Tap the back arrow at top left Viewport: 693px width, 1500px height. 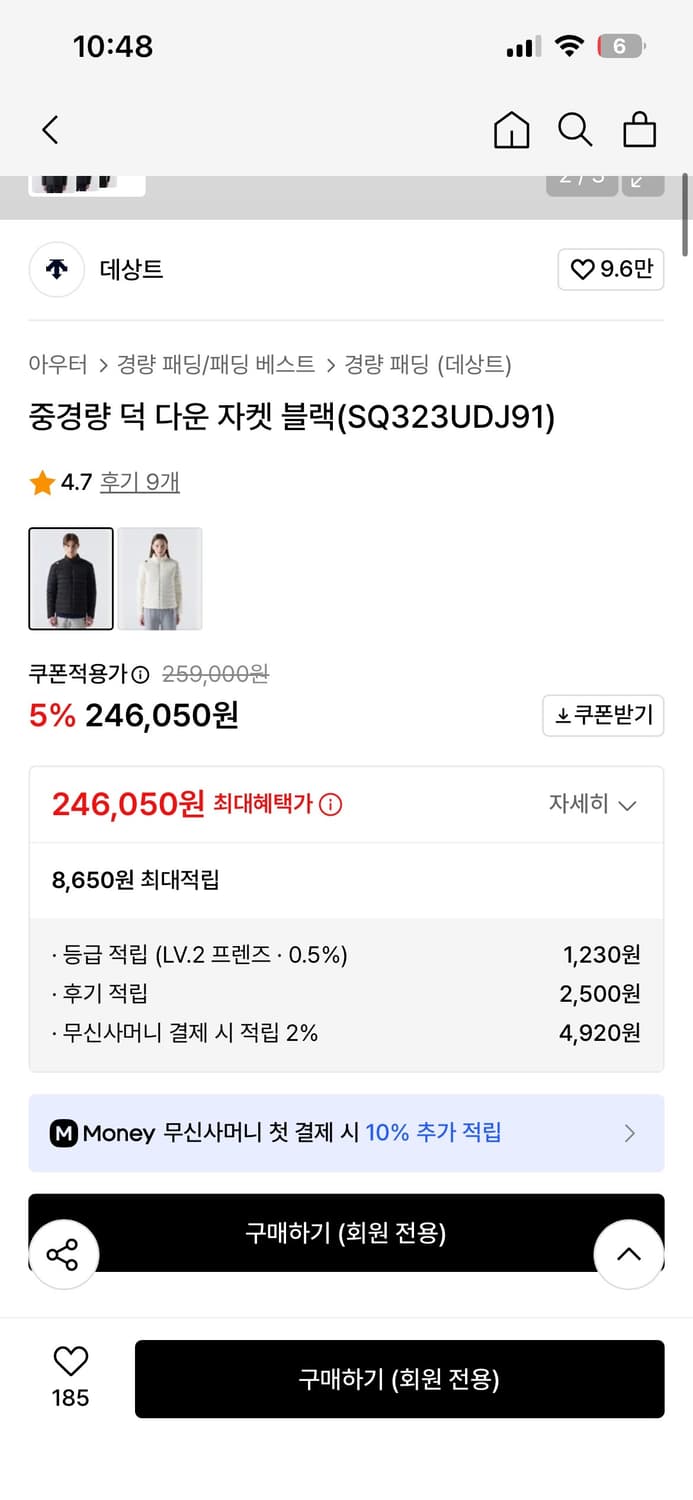[x=50, y=130]
